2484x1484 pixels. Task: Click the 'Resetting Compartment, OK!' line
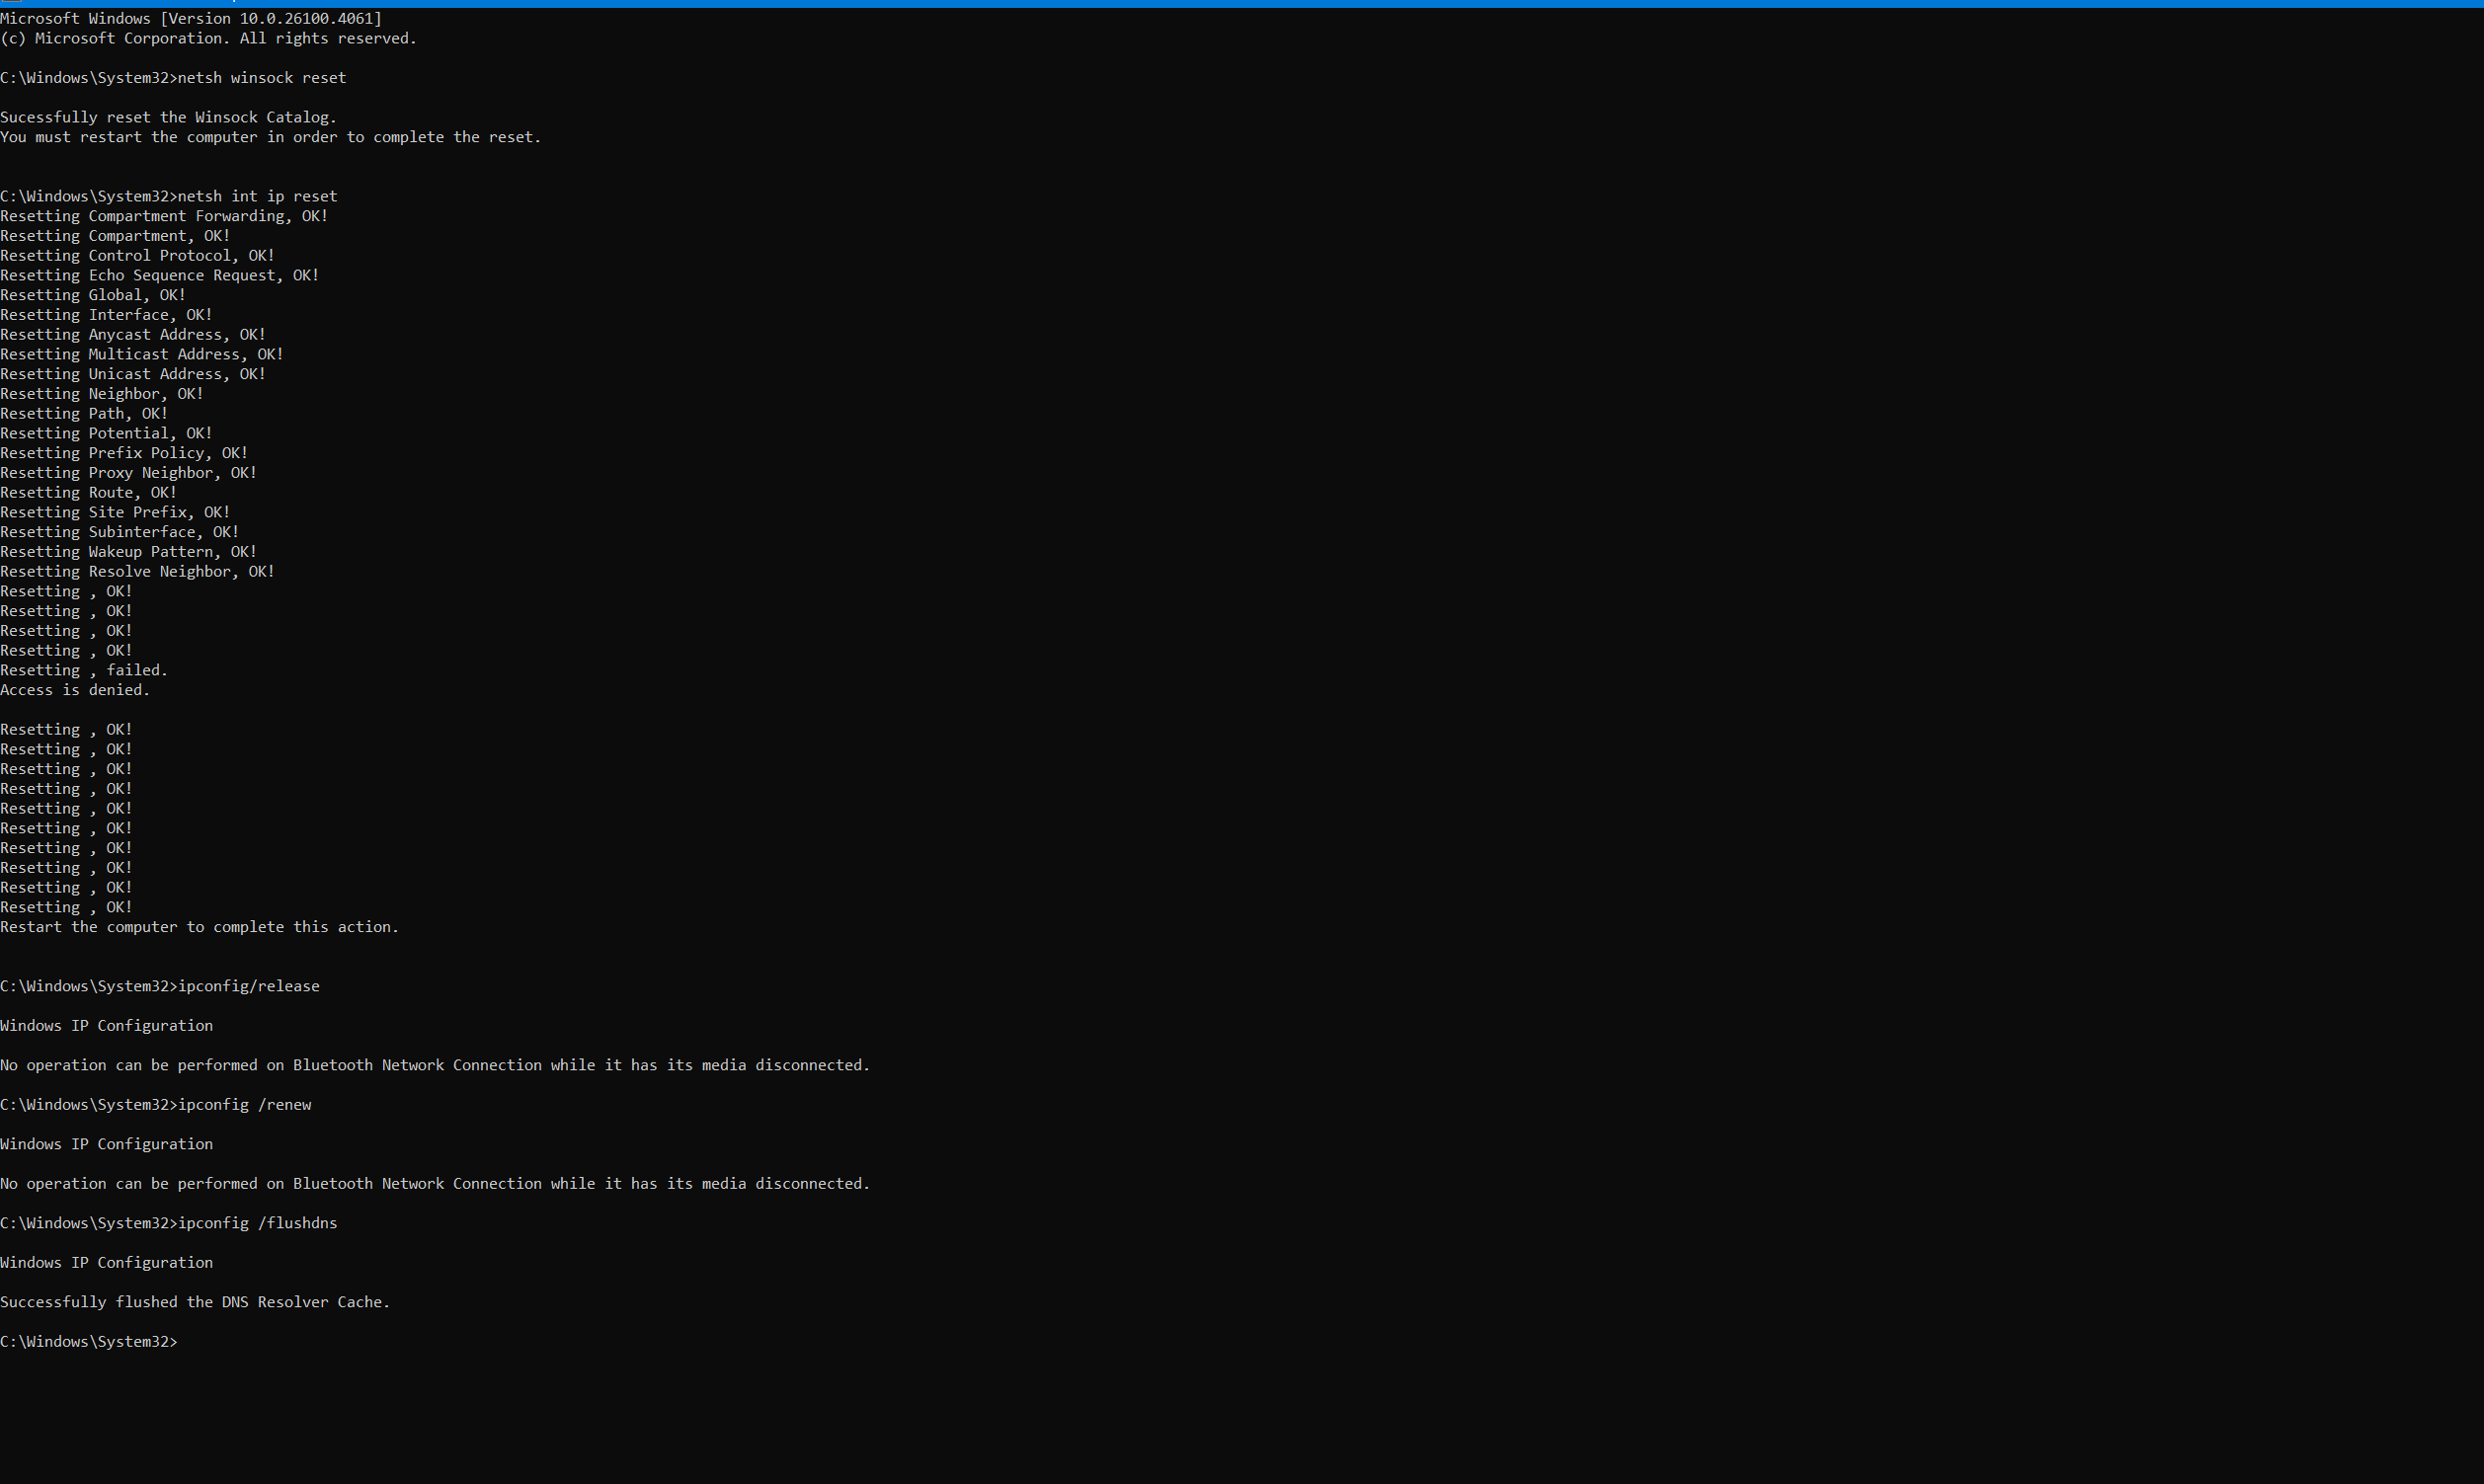115,236
